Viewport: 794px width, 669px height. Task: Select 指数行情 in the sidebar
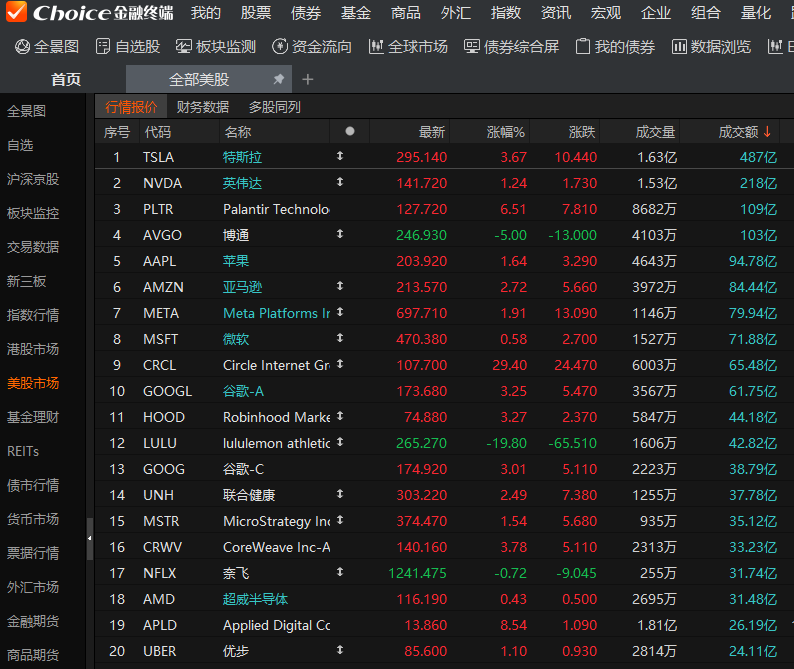point(33,315)
